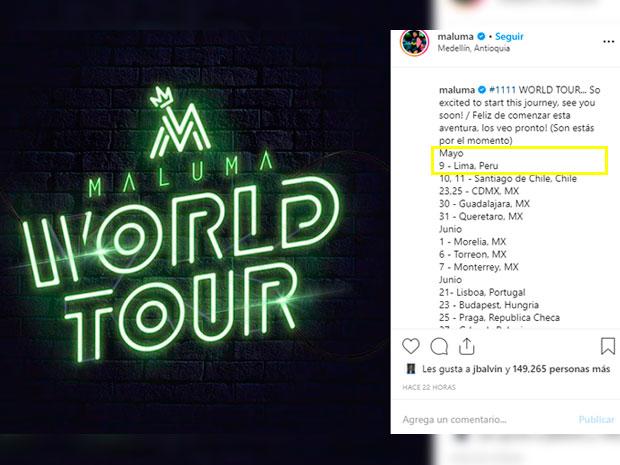Image resolution: width=620 pixels, height=465 pixels.
Task: Click the verified badge next to maluma header
Action: (481, 36)
